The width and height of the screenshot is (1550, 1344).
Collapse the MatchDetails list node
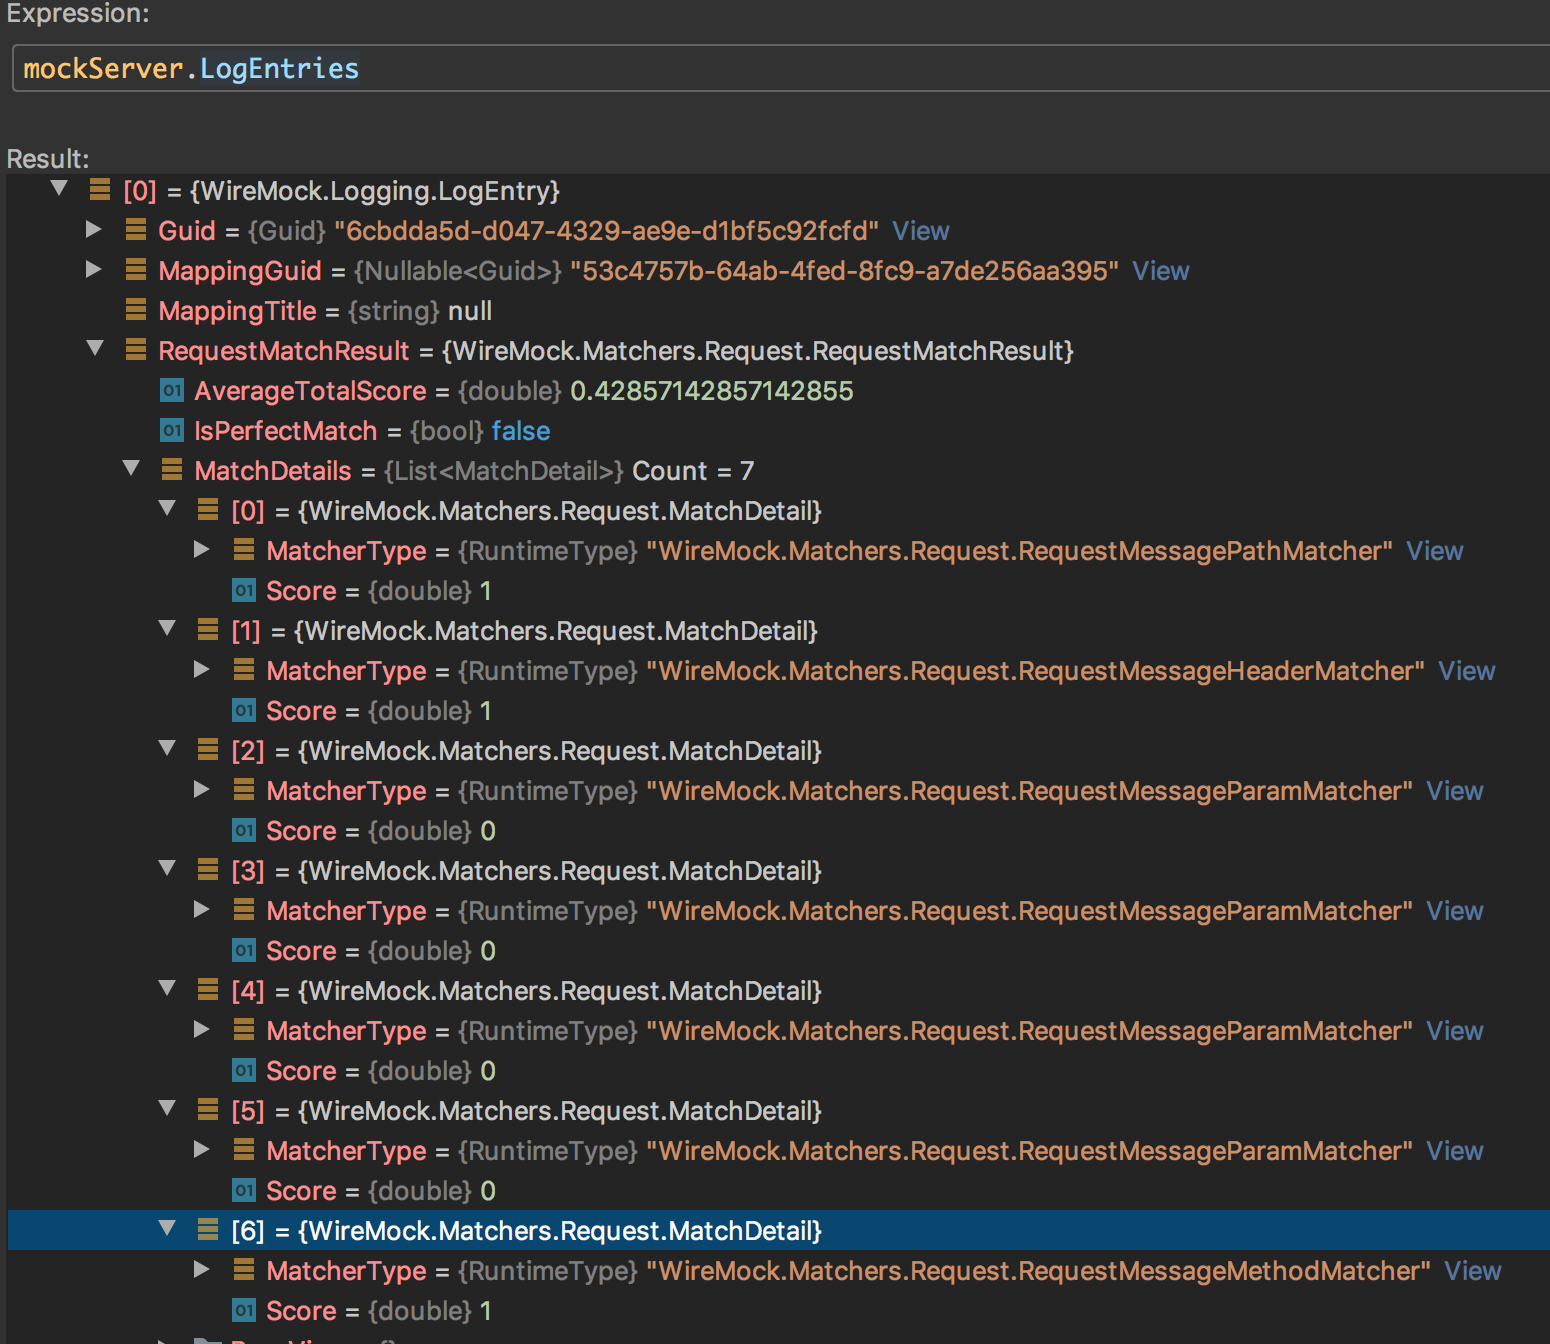(131, 468)
